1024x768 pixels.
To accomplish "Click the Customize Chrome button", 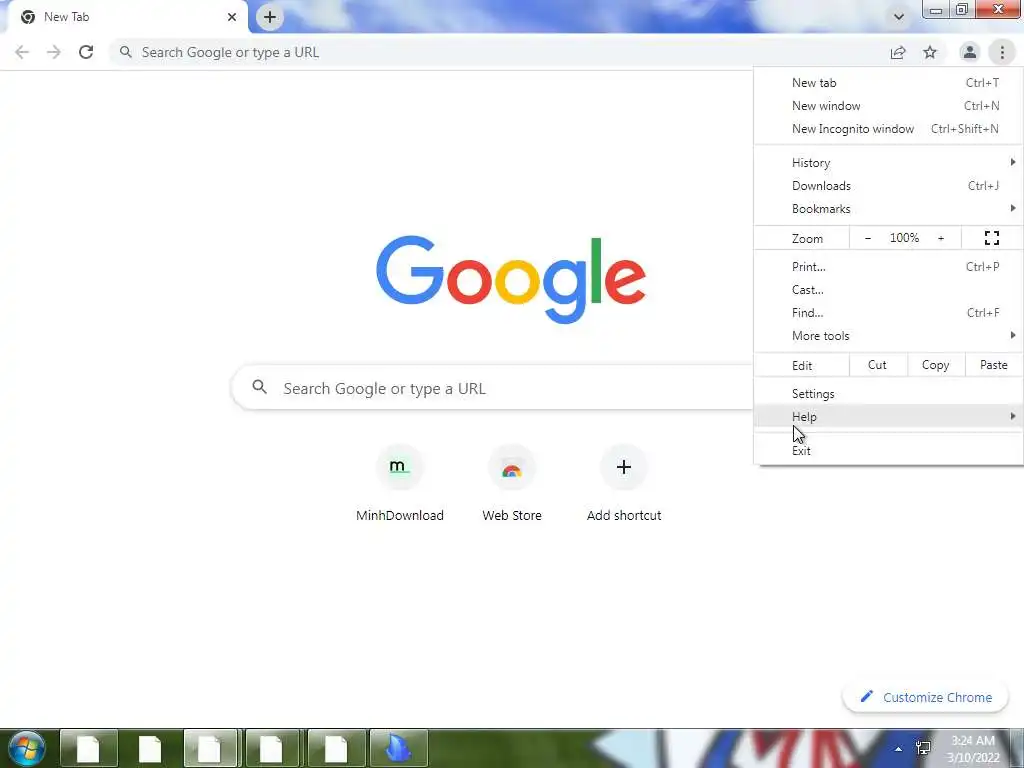I will click(926, 697).
